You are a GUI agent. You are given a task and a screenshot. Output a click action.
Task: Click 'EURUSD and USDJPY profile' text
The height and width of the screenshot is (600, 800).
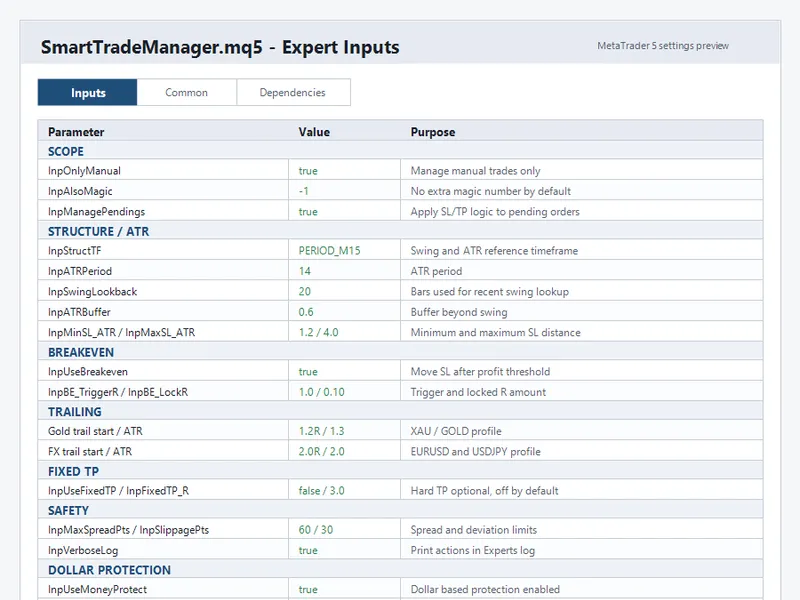click(x=476, y=452)
